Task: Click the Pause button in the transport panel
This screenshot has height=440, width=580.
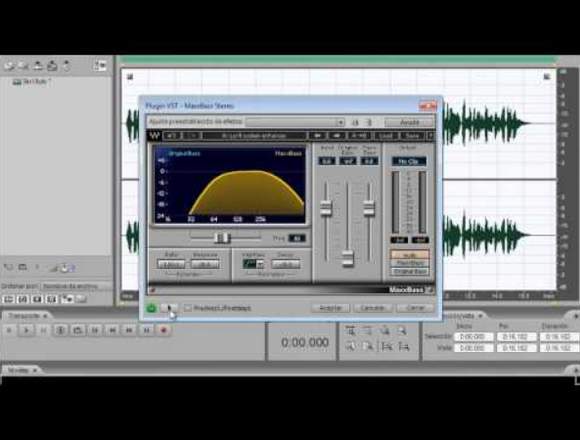Action: [x=43, y=330]
